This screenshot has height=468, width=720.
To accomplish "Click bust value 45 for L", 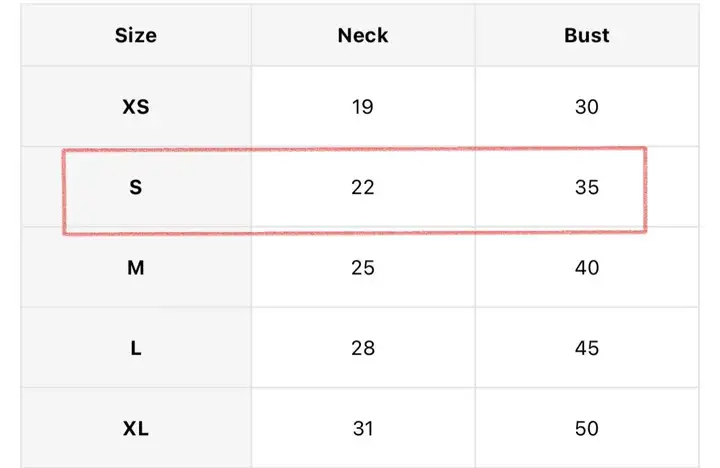I will coord(586,348).
